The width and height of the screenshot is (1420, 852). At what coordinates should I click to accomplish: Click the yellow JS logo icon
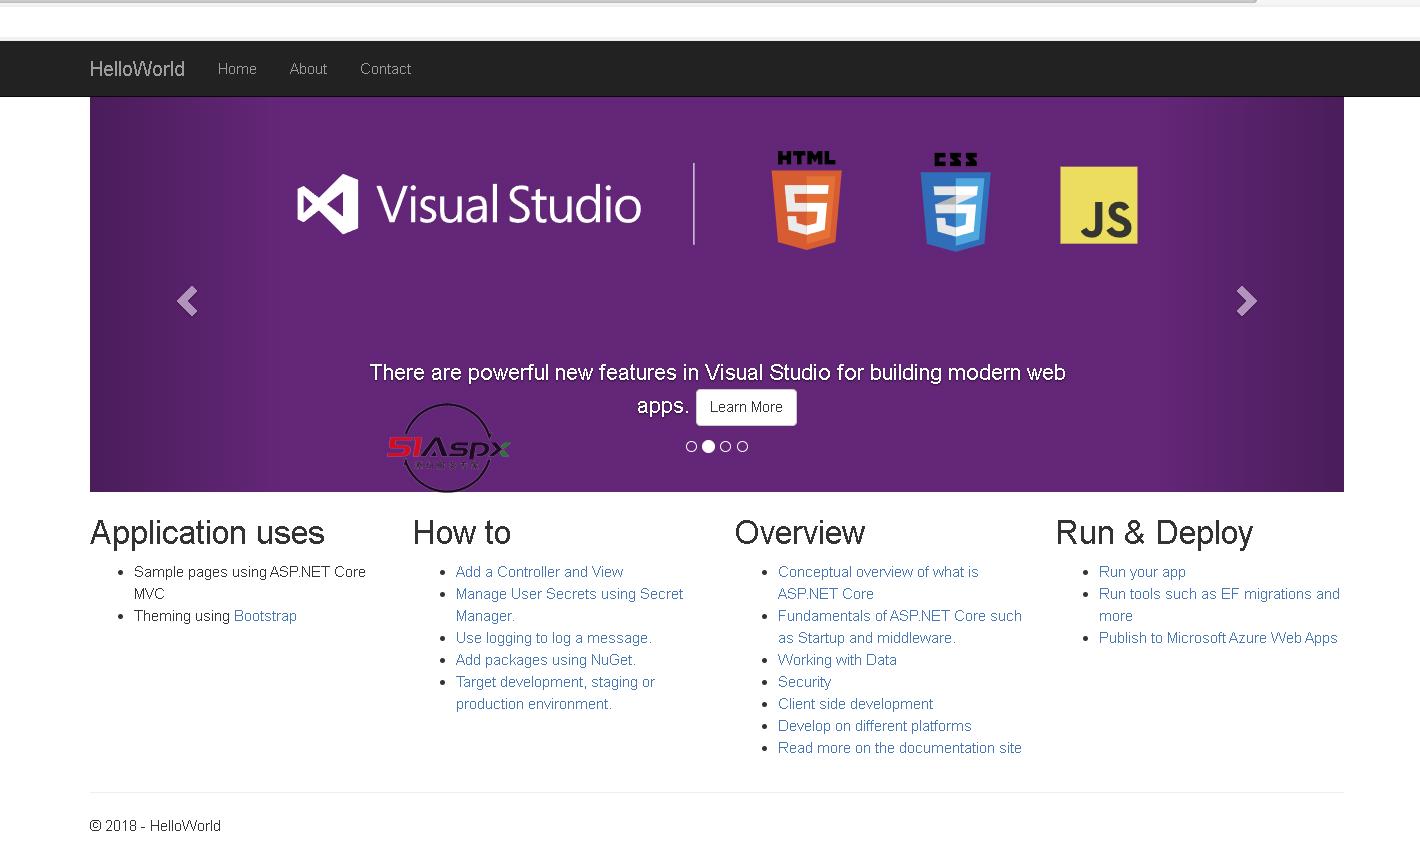click(x=1099, y=205)
